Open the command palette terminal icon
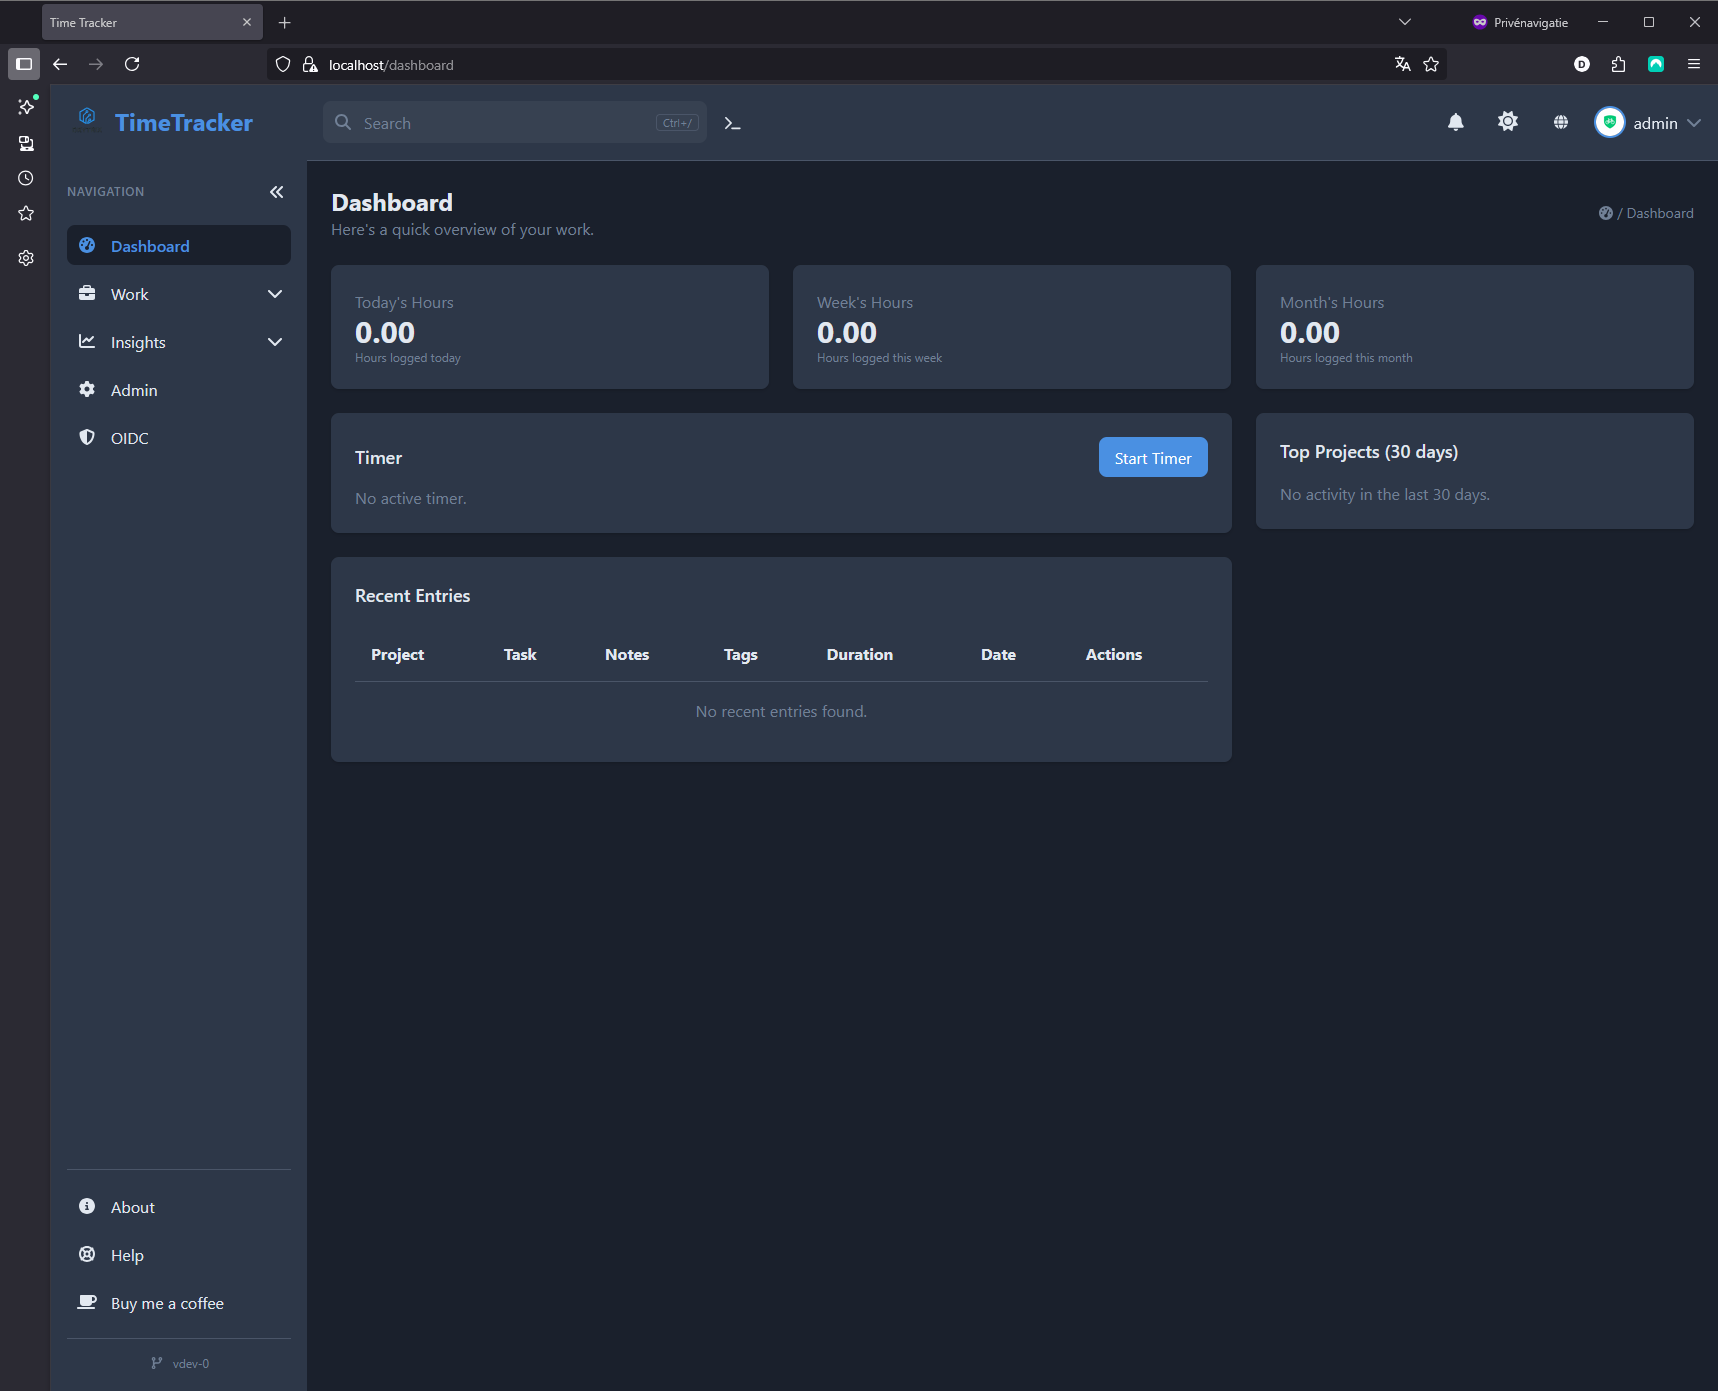The width and height of the screenshot is (1718, 1391). pos(732,123)
